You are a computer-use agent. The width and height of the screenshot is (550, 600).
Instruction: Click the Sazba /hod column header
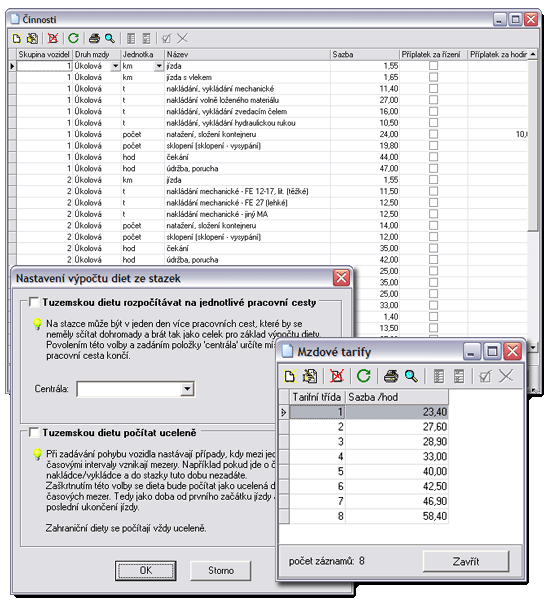397,397
